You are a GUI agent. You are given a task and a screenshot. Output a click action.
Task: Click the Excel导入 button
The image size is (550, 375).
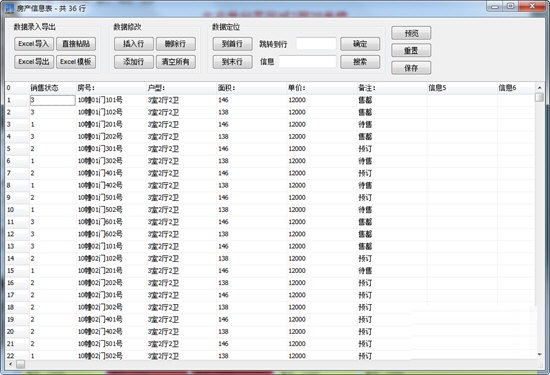(34, 44)
